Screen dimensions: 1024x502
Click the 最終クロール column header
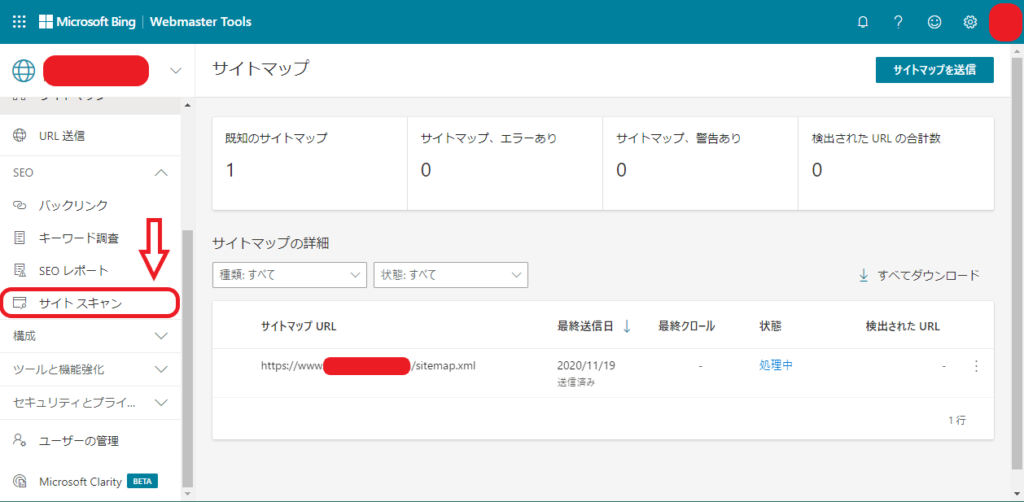pyautogui.click(x=686, y=326)
